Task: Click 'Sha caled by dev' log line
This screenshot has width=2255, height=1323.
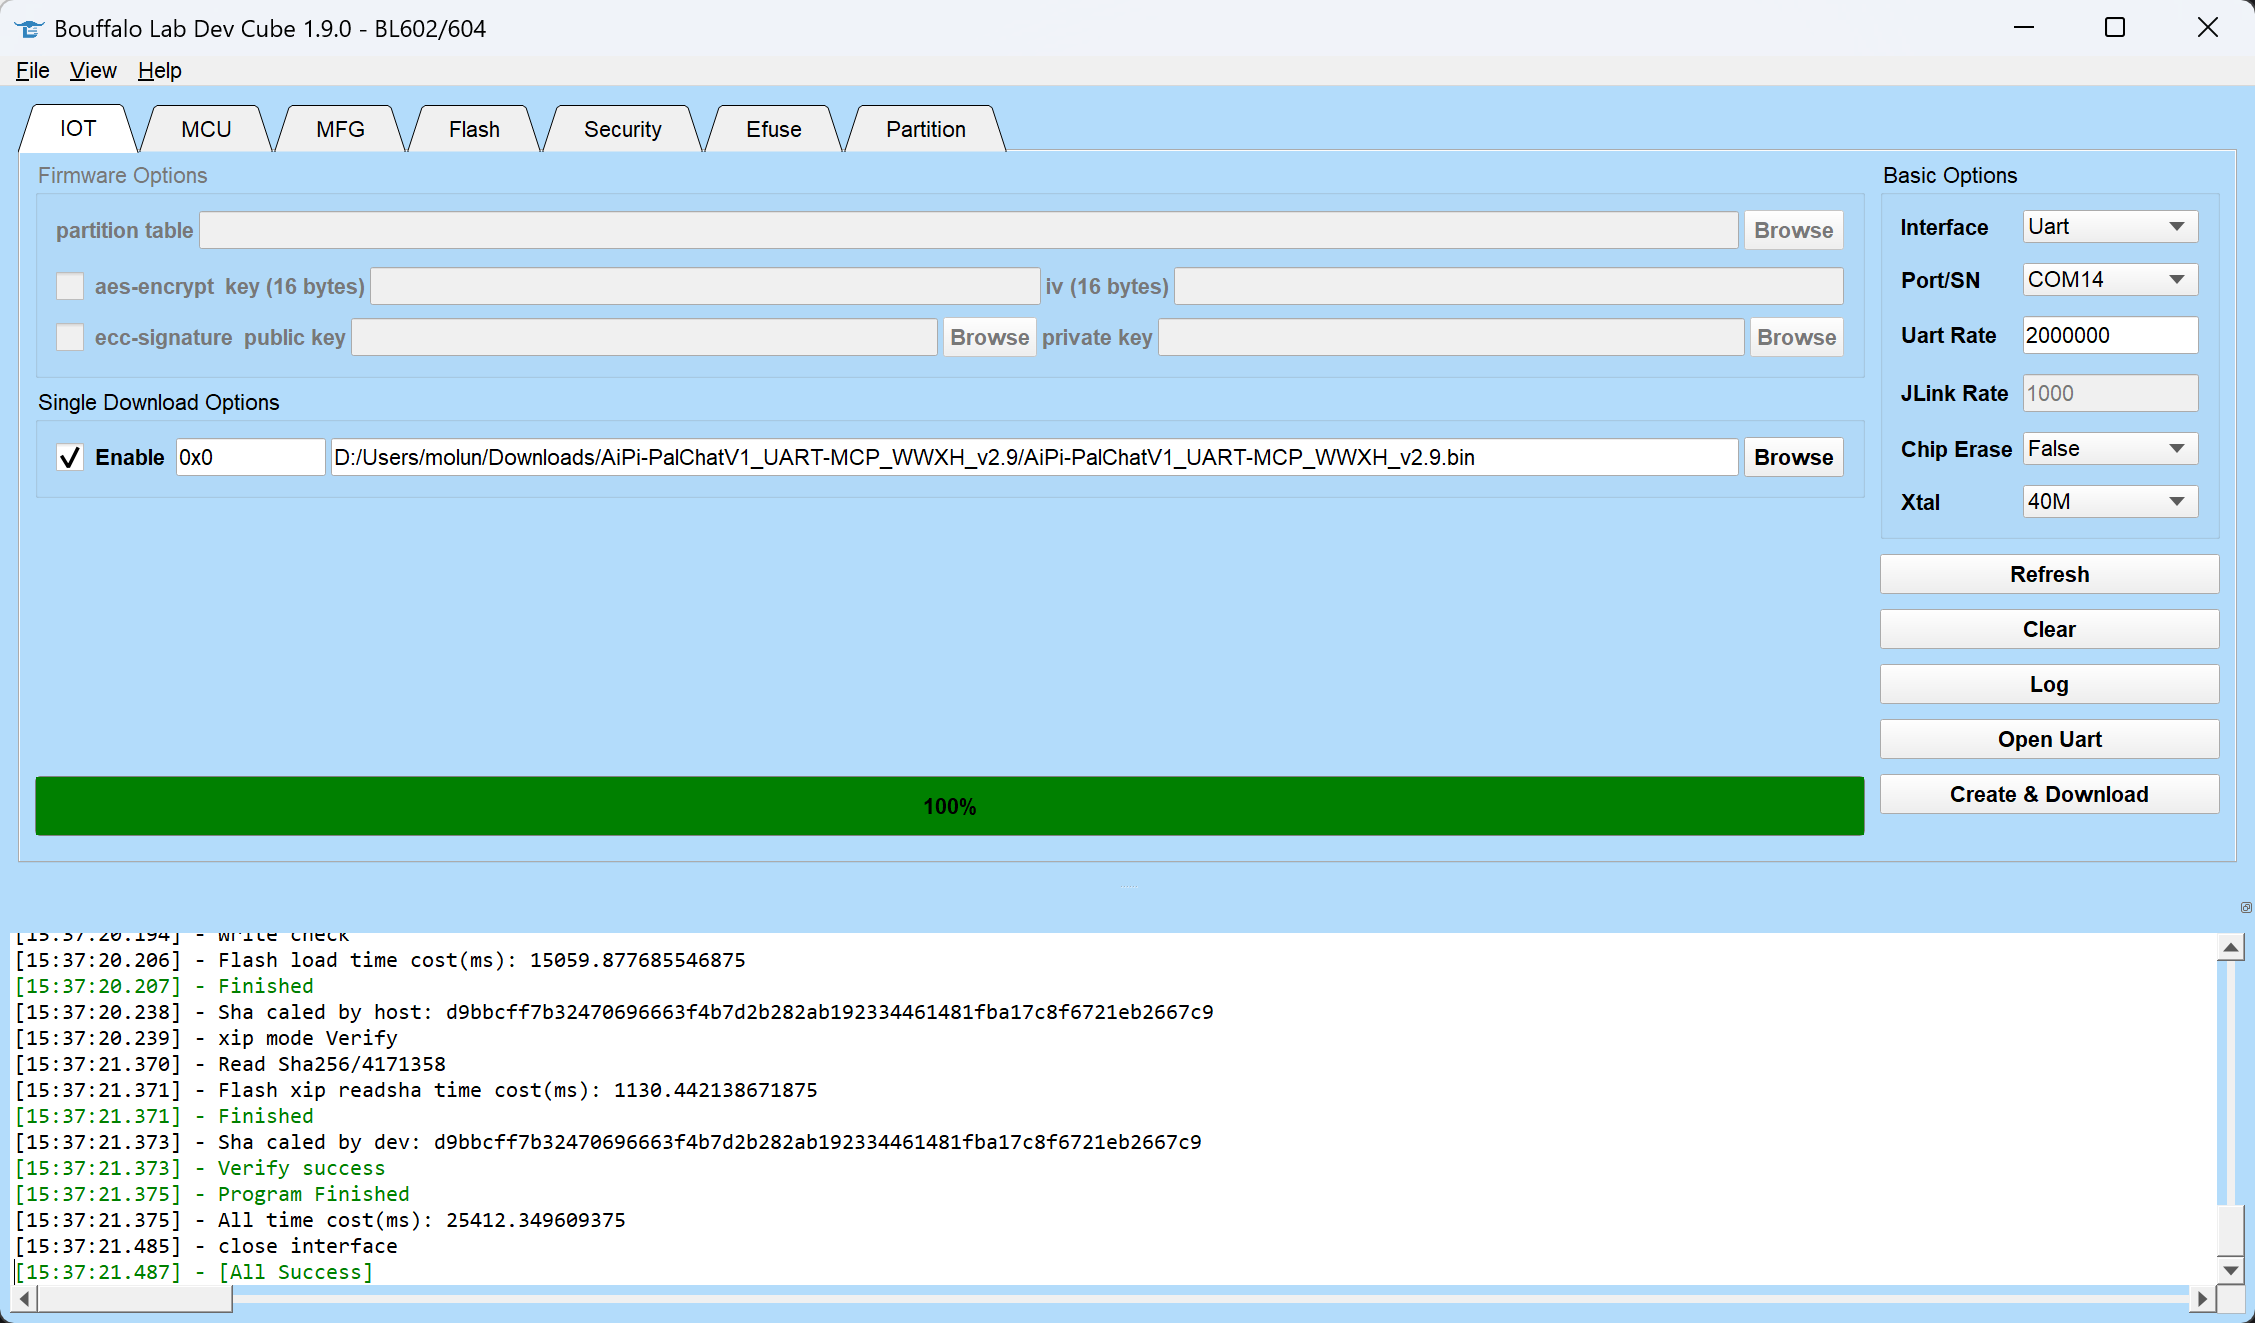Action: 608,1142
